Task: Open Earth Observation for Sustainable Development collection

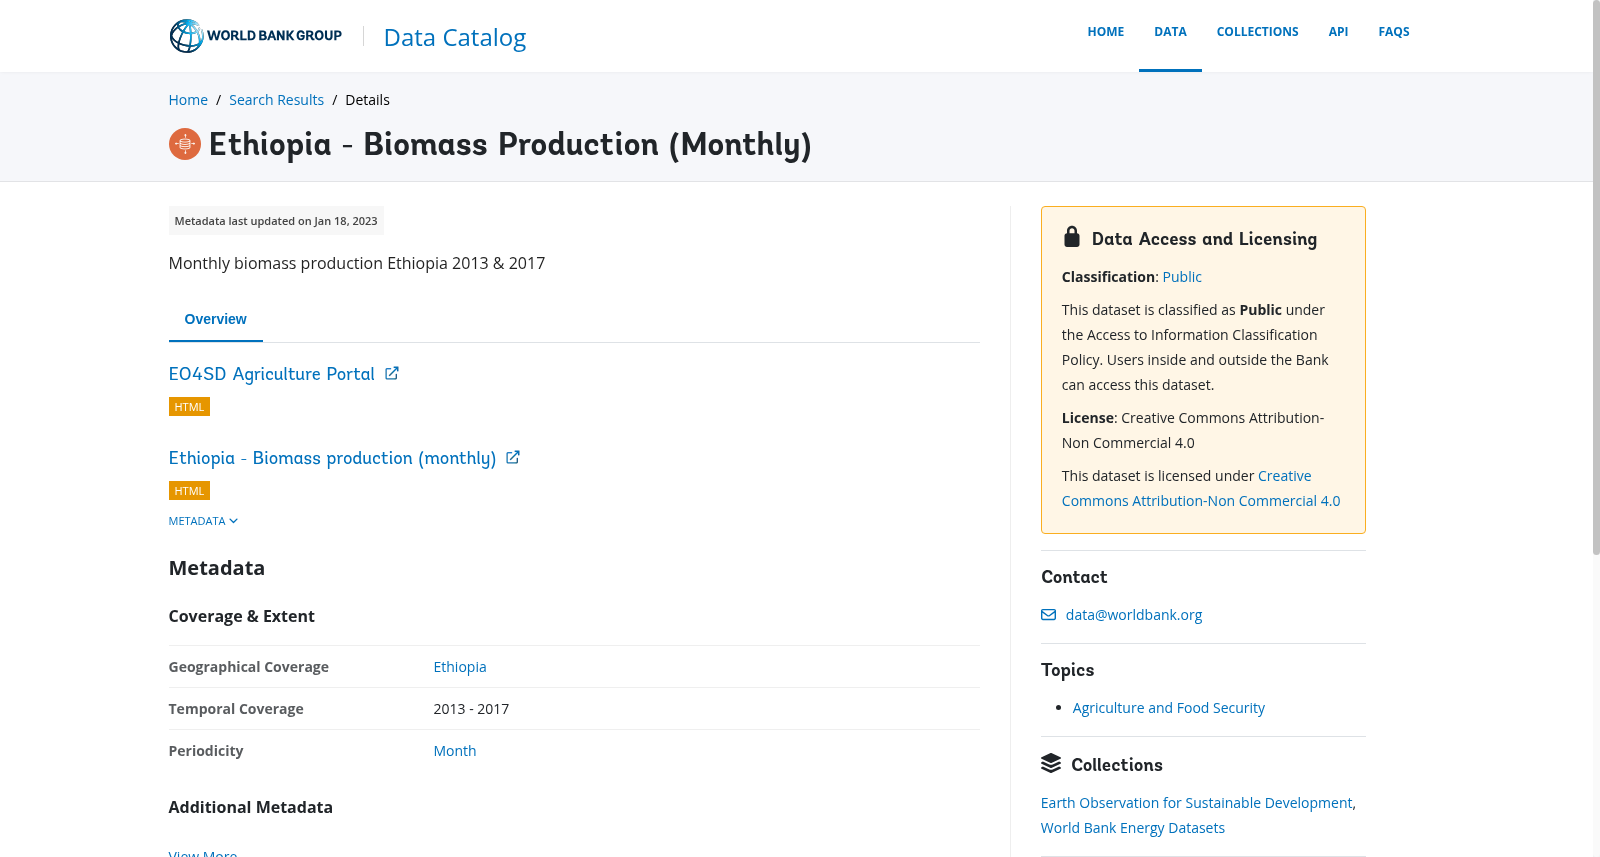Action: tap(1196, 803)
